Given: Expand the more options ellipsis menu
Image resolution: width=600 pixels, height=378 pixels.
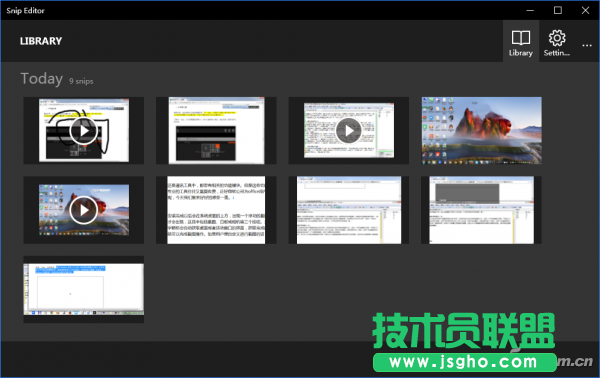Looking at the screenshot, I should pyautogui.click(x=587, y=45).
